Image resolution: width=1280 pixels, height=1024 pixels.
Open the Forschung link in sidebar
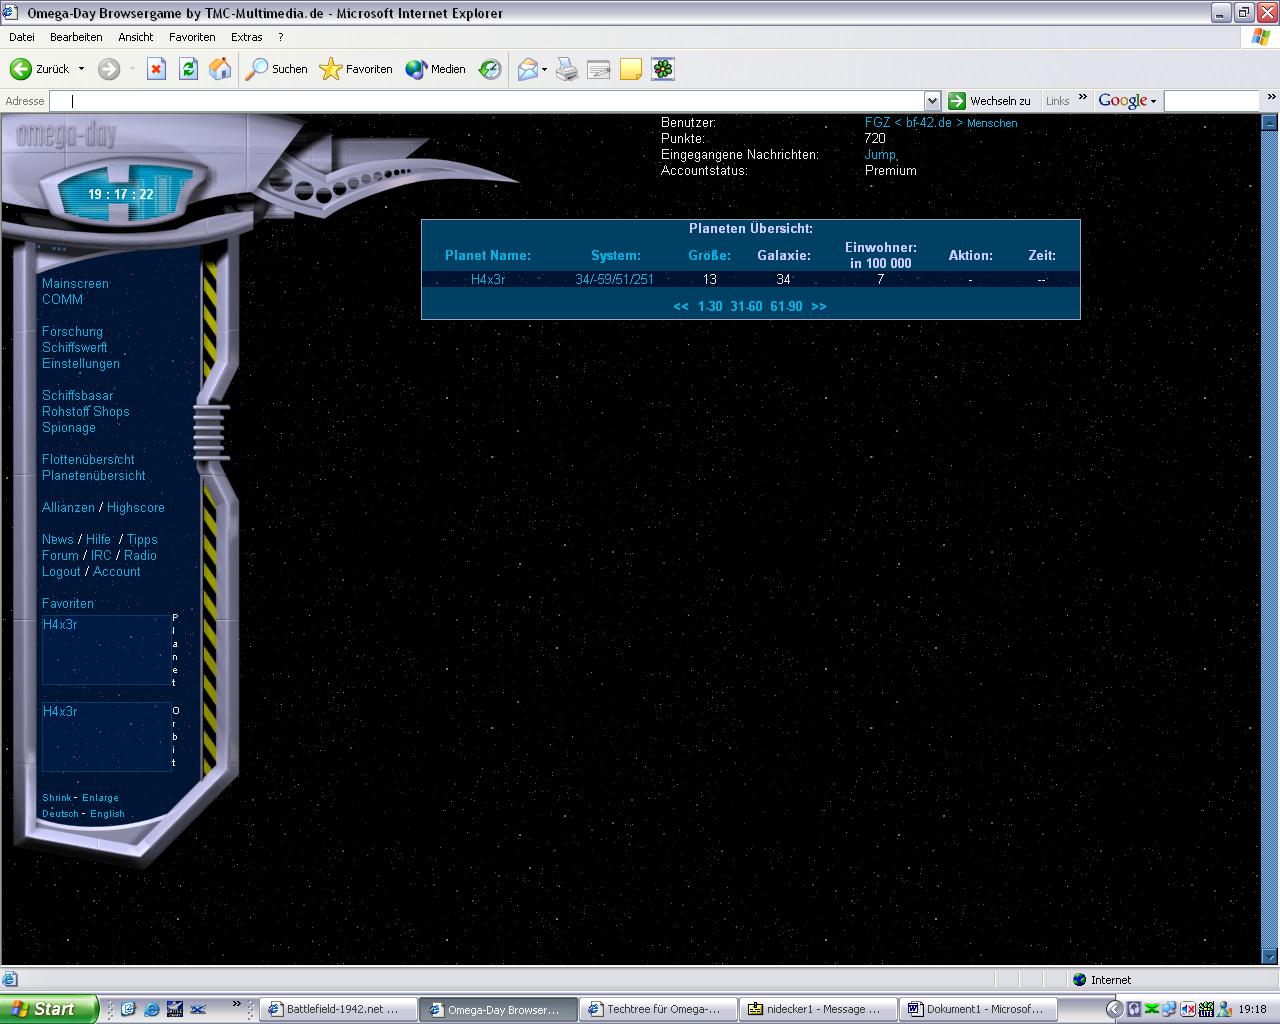pyautogui.click(x=72, y=331)
